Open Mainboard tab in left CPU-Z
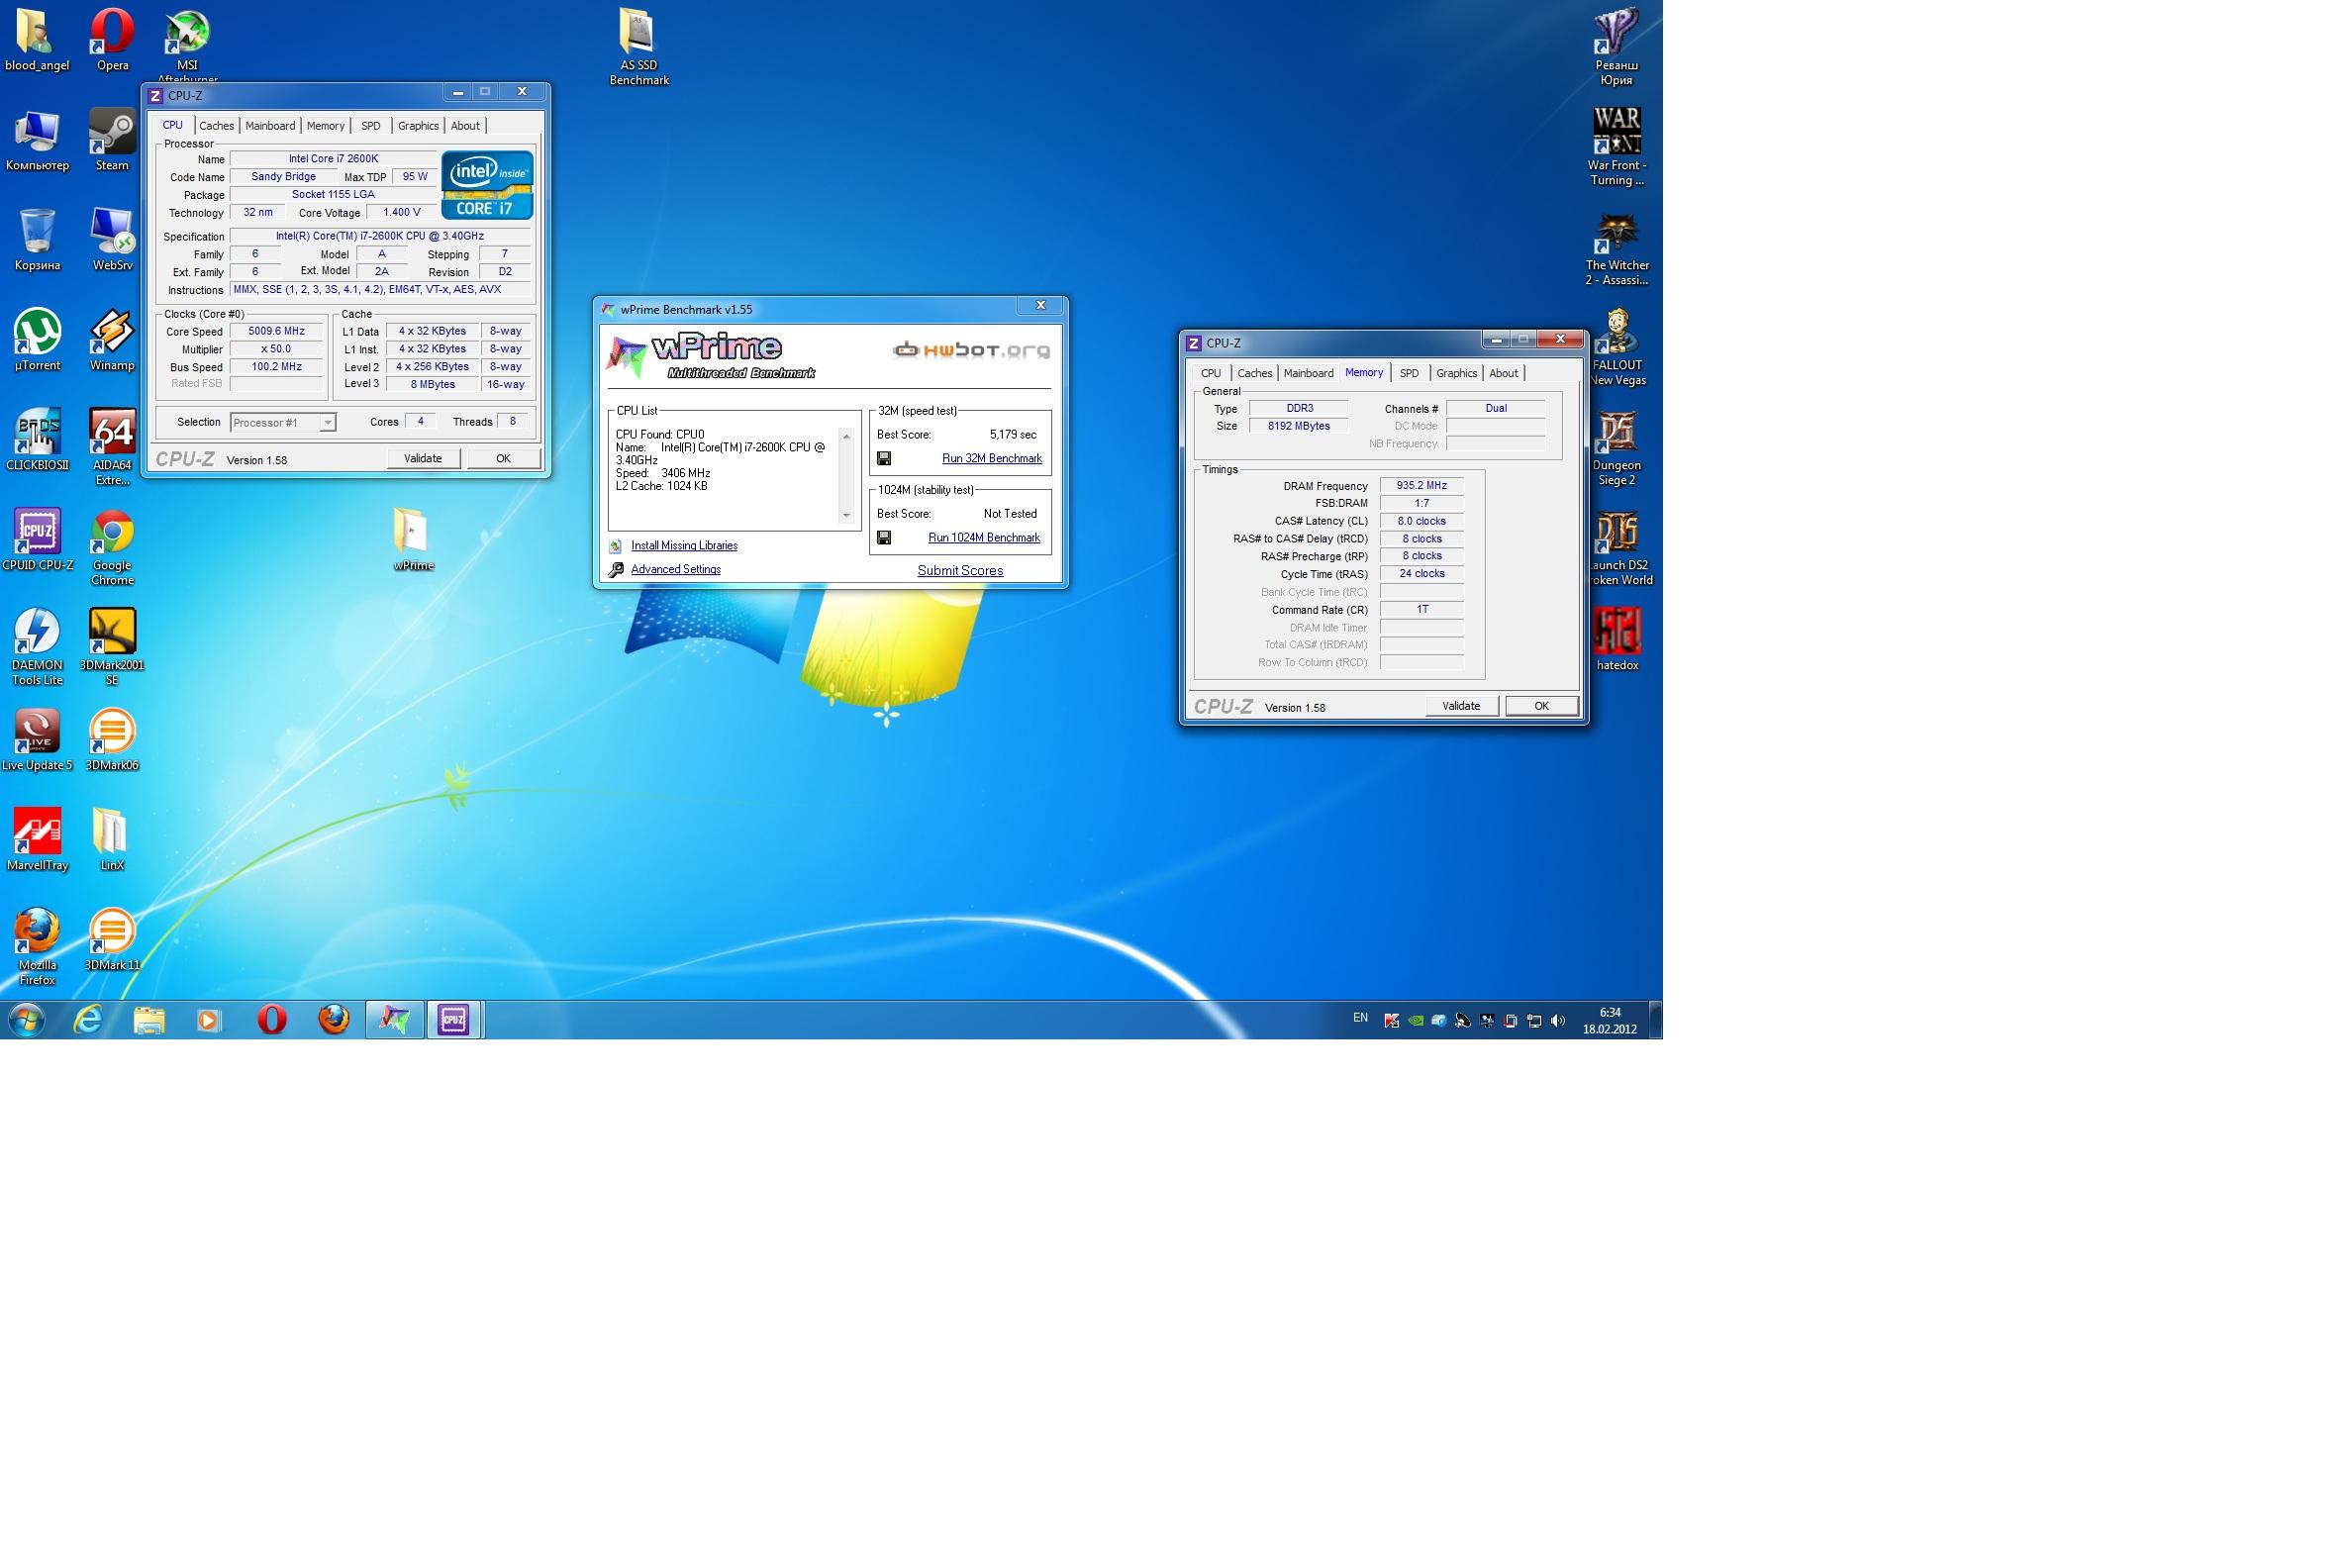Viewport: 2352px width, 1568px height. (x=270, y=126)
